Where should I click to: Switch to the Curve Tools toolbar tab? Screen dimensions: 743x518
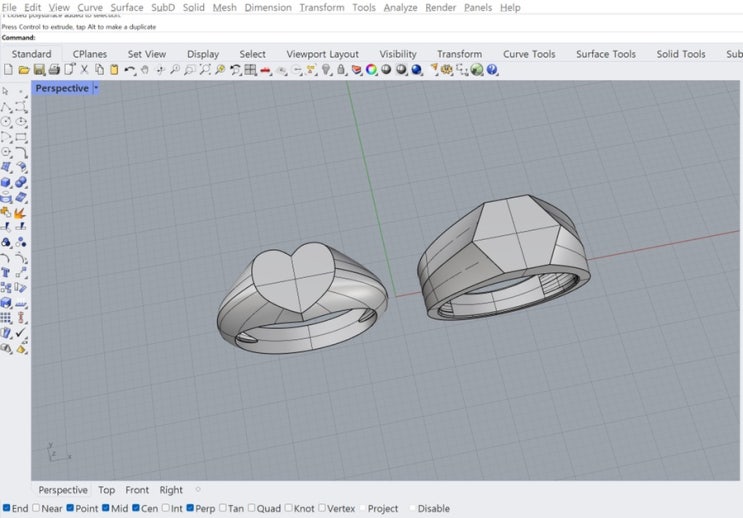click(529, 54)
